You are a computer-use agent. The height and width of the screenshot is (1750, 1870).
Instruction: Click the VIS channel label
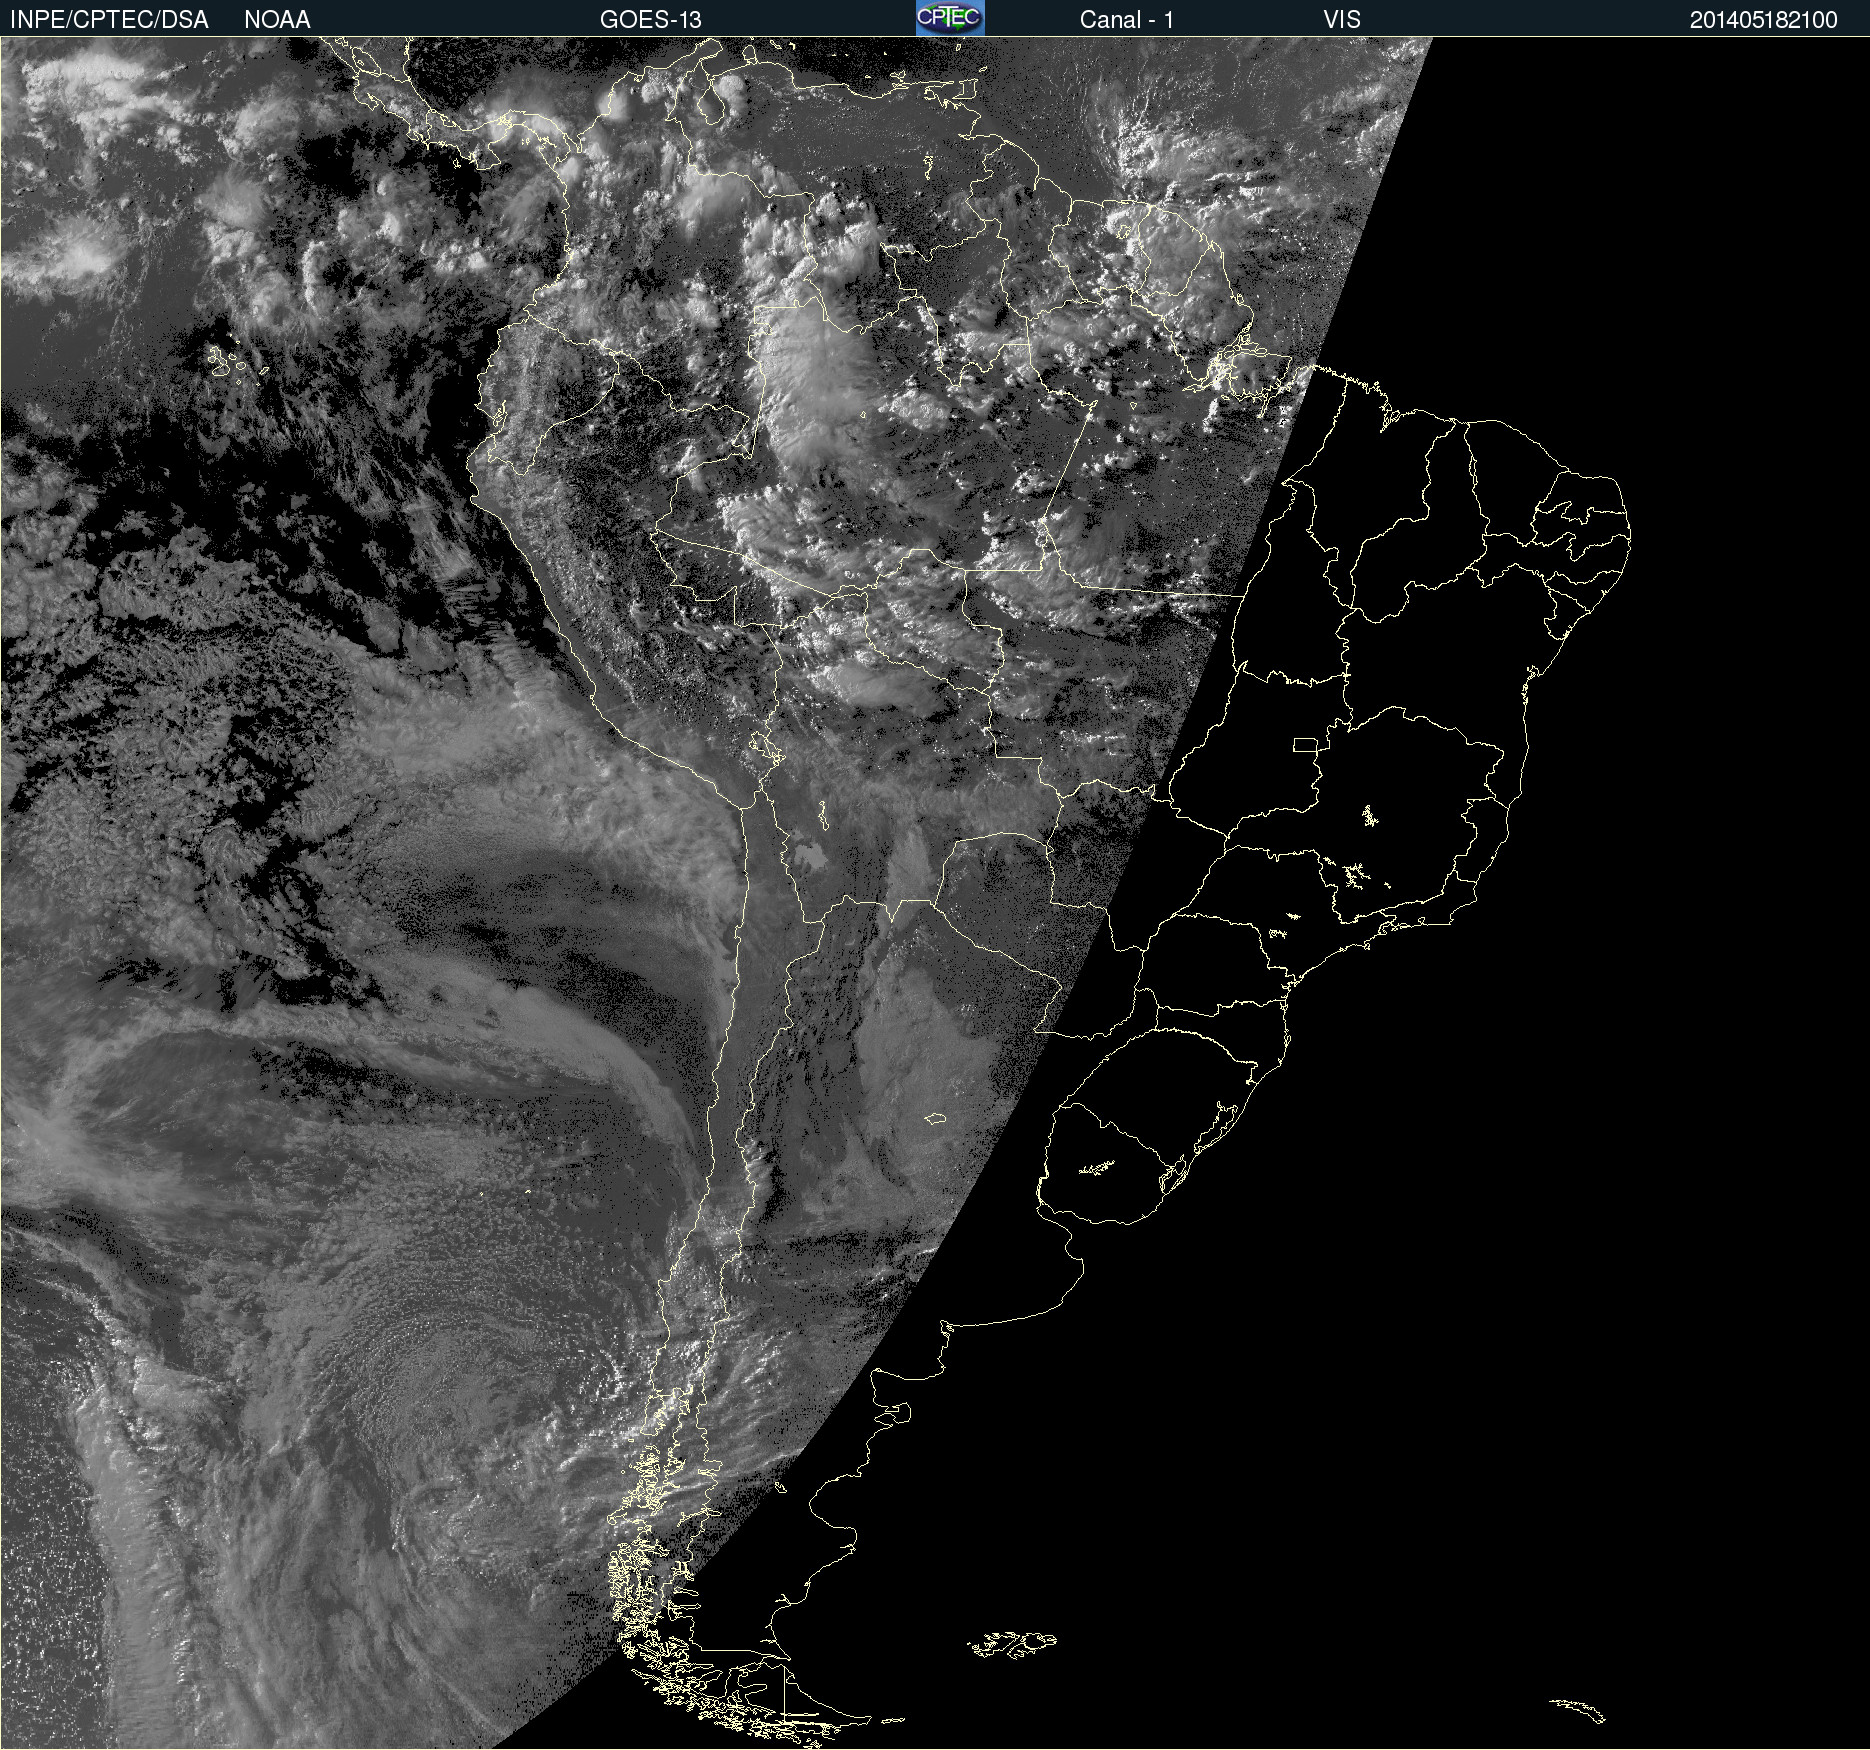pos(1342,20)
